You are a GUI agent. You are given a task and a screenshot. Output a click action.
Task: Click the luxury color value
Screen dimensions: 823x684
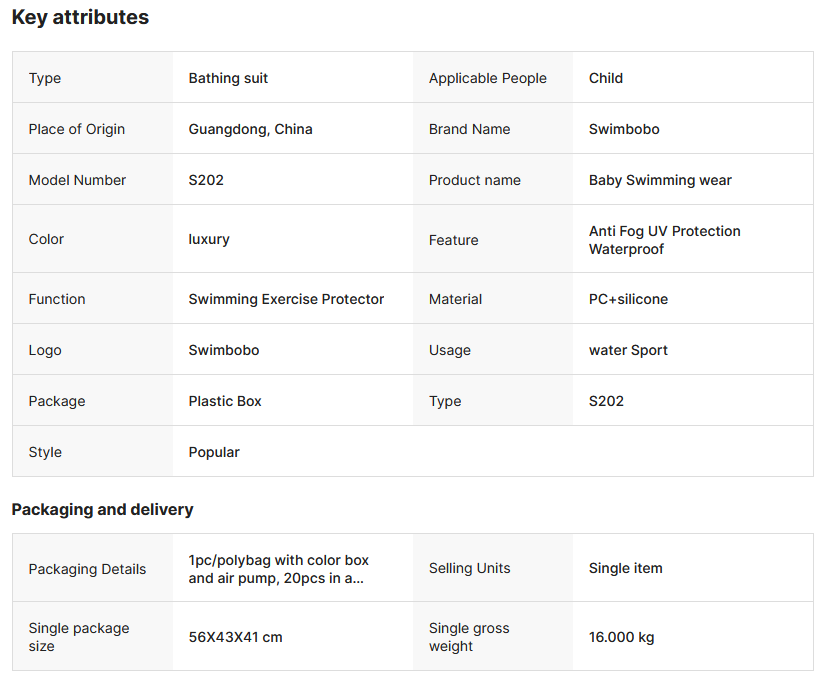tap(209, 239)
